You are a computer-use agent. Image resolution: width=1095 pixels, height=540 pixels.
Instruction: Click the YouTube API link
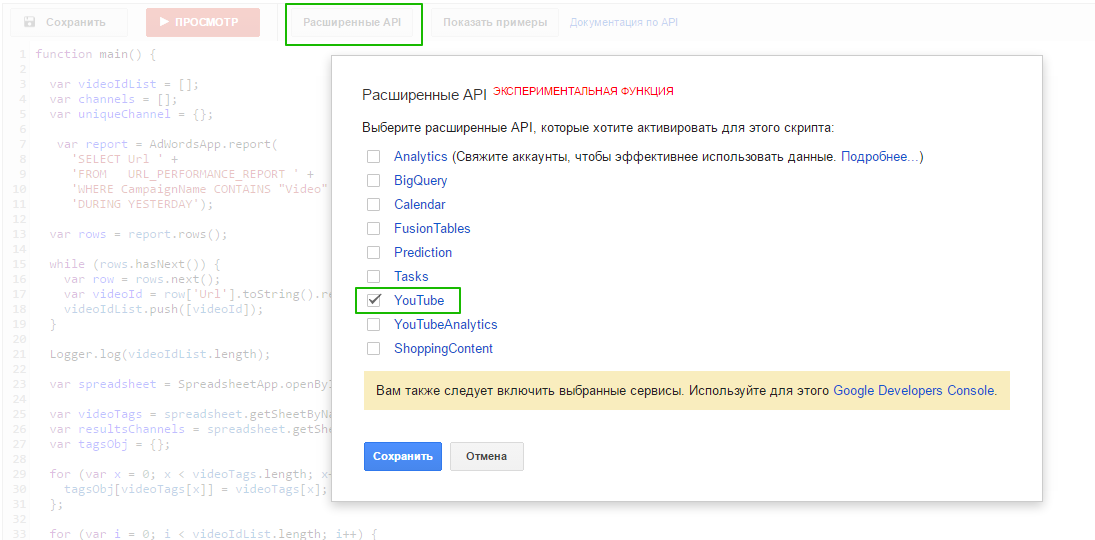pos(419,300)
